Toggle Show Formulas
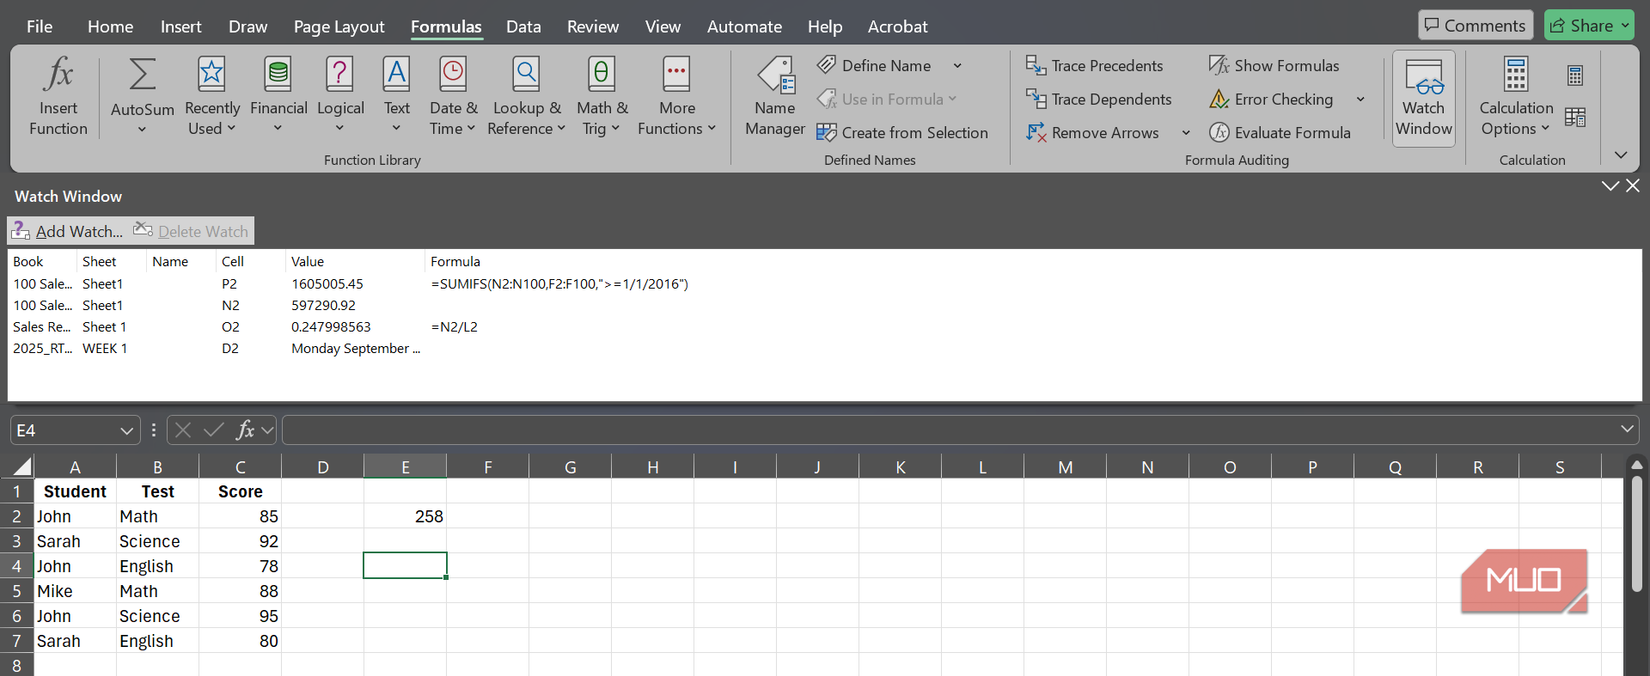Viewport: 1650px width, 676px height. coord(1273,66)
